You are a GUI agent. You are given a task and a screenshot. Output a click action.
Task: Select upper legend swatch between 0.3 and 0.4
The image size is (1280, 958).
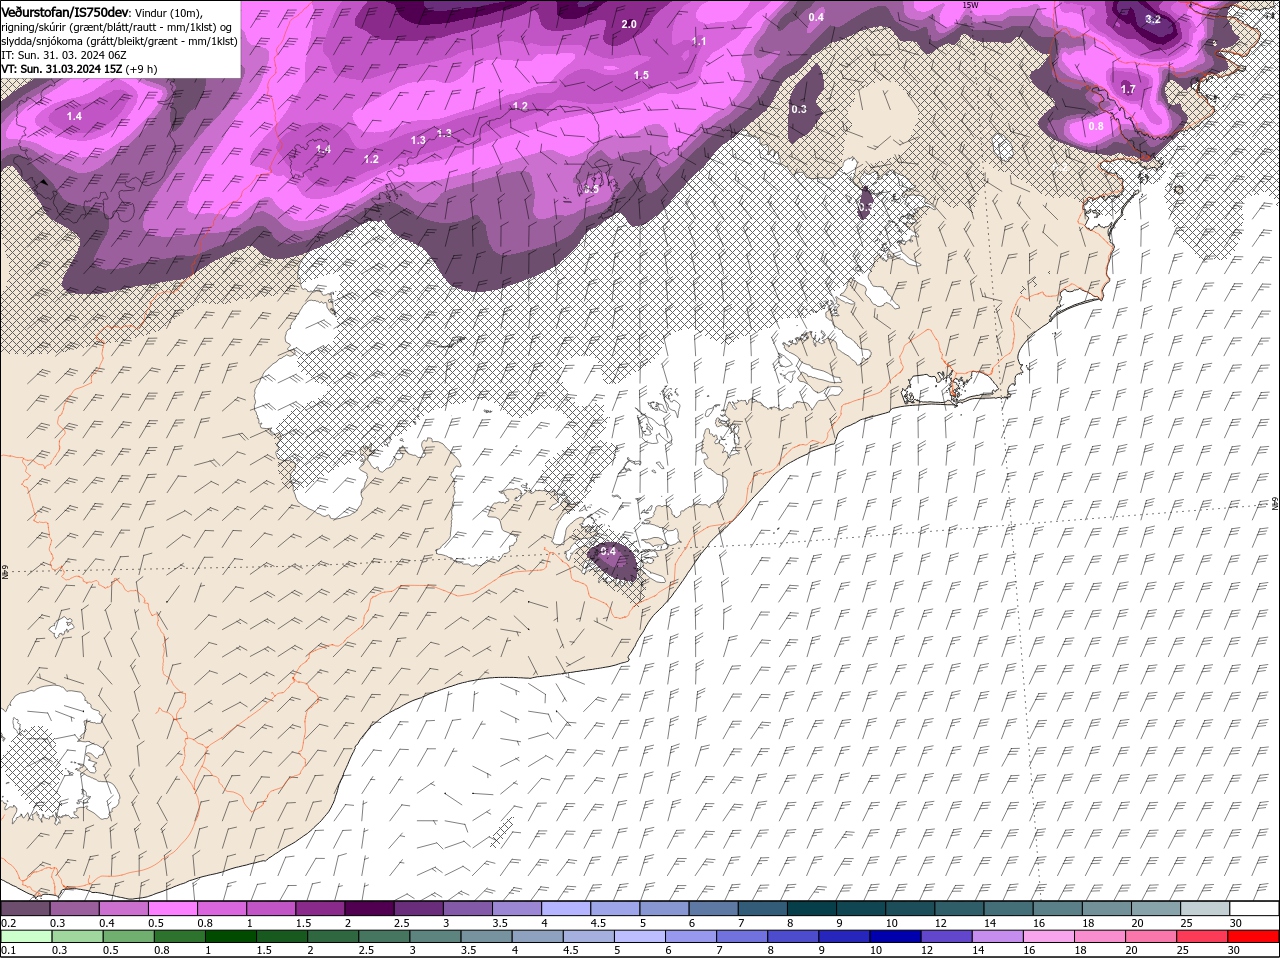tap(74, 908)
